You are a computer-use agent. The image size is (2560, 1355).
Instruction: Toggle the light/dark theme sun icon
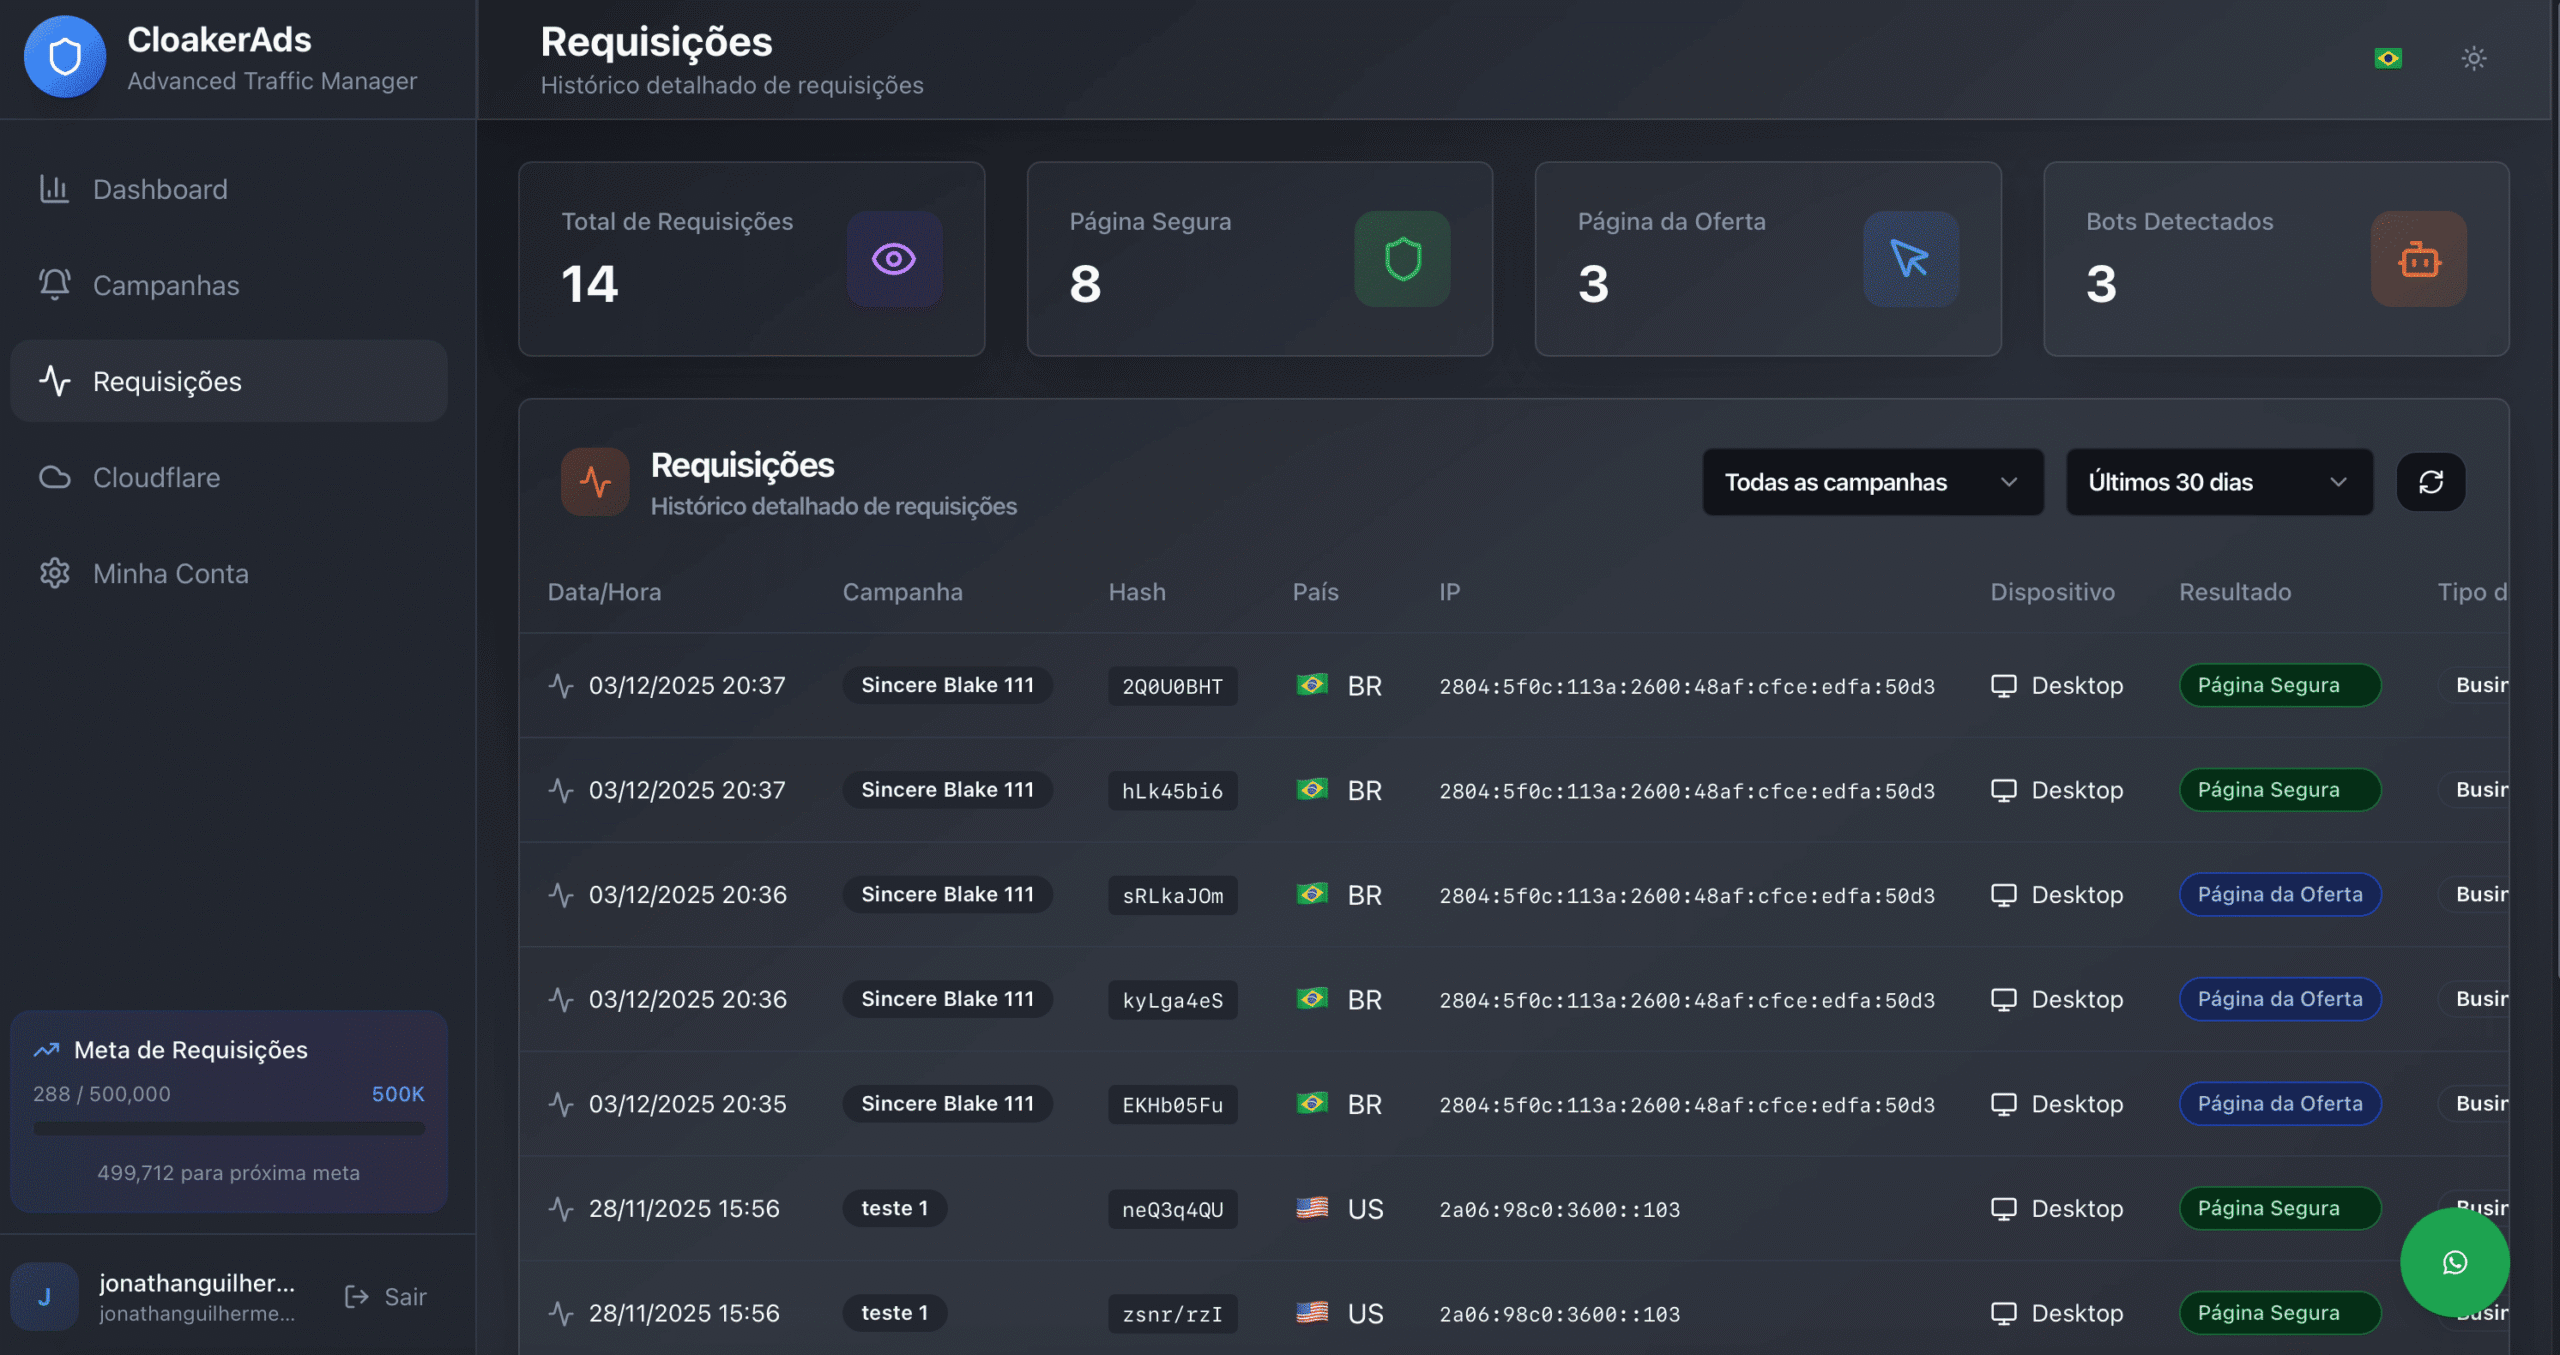click(x=2474, y=58)
